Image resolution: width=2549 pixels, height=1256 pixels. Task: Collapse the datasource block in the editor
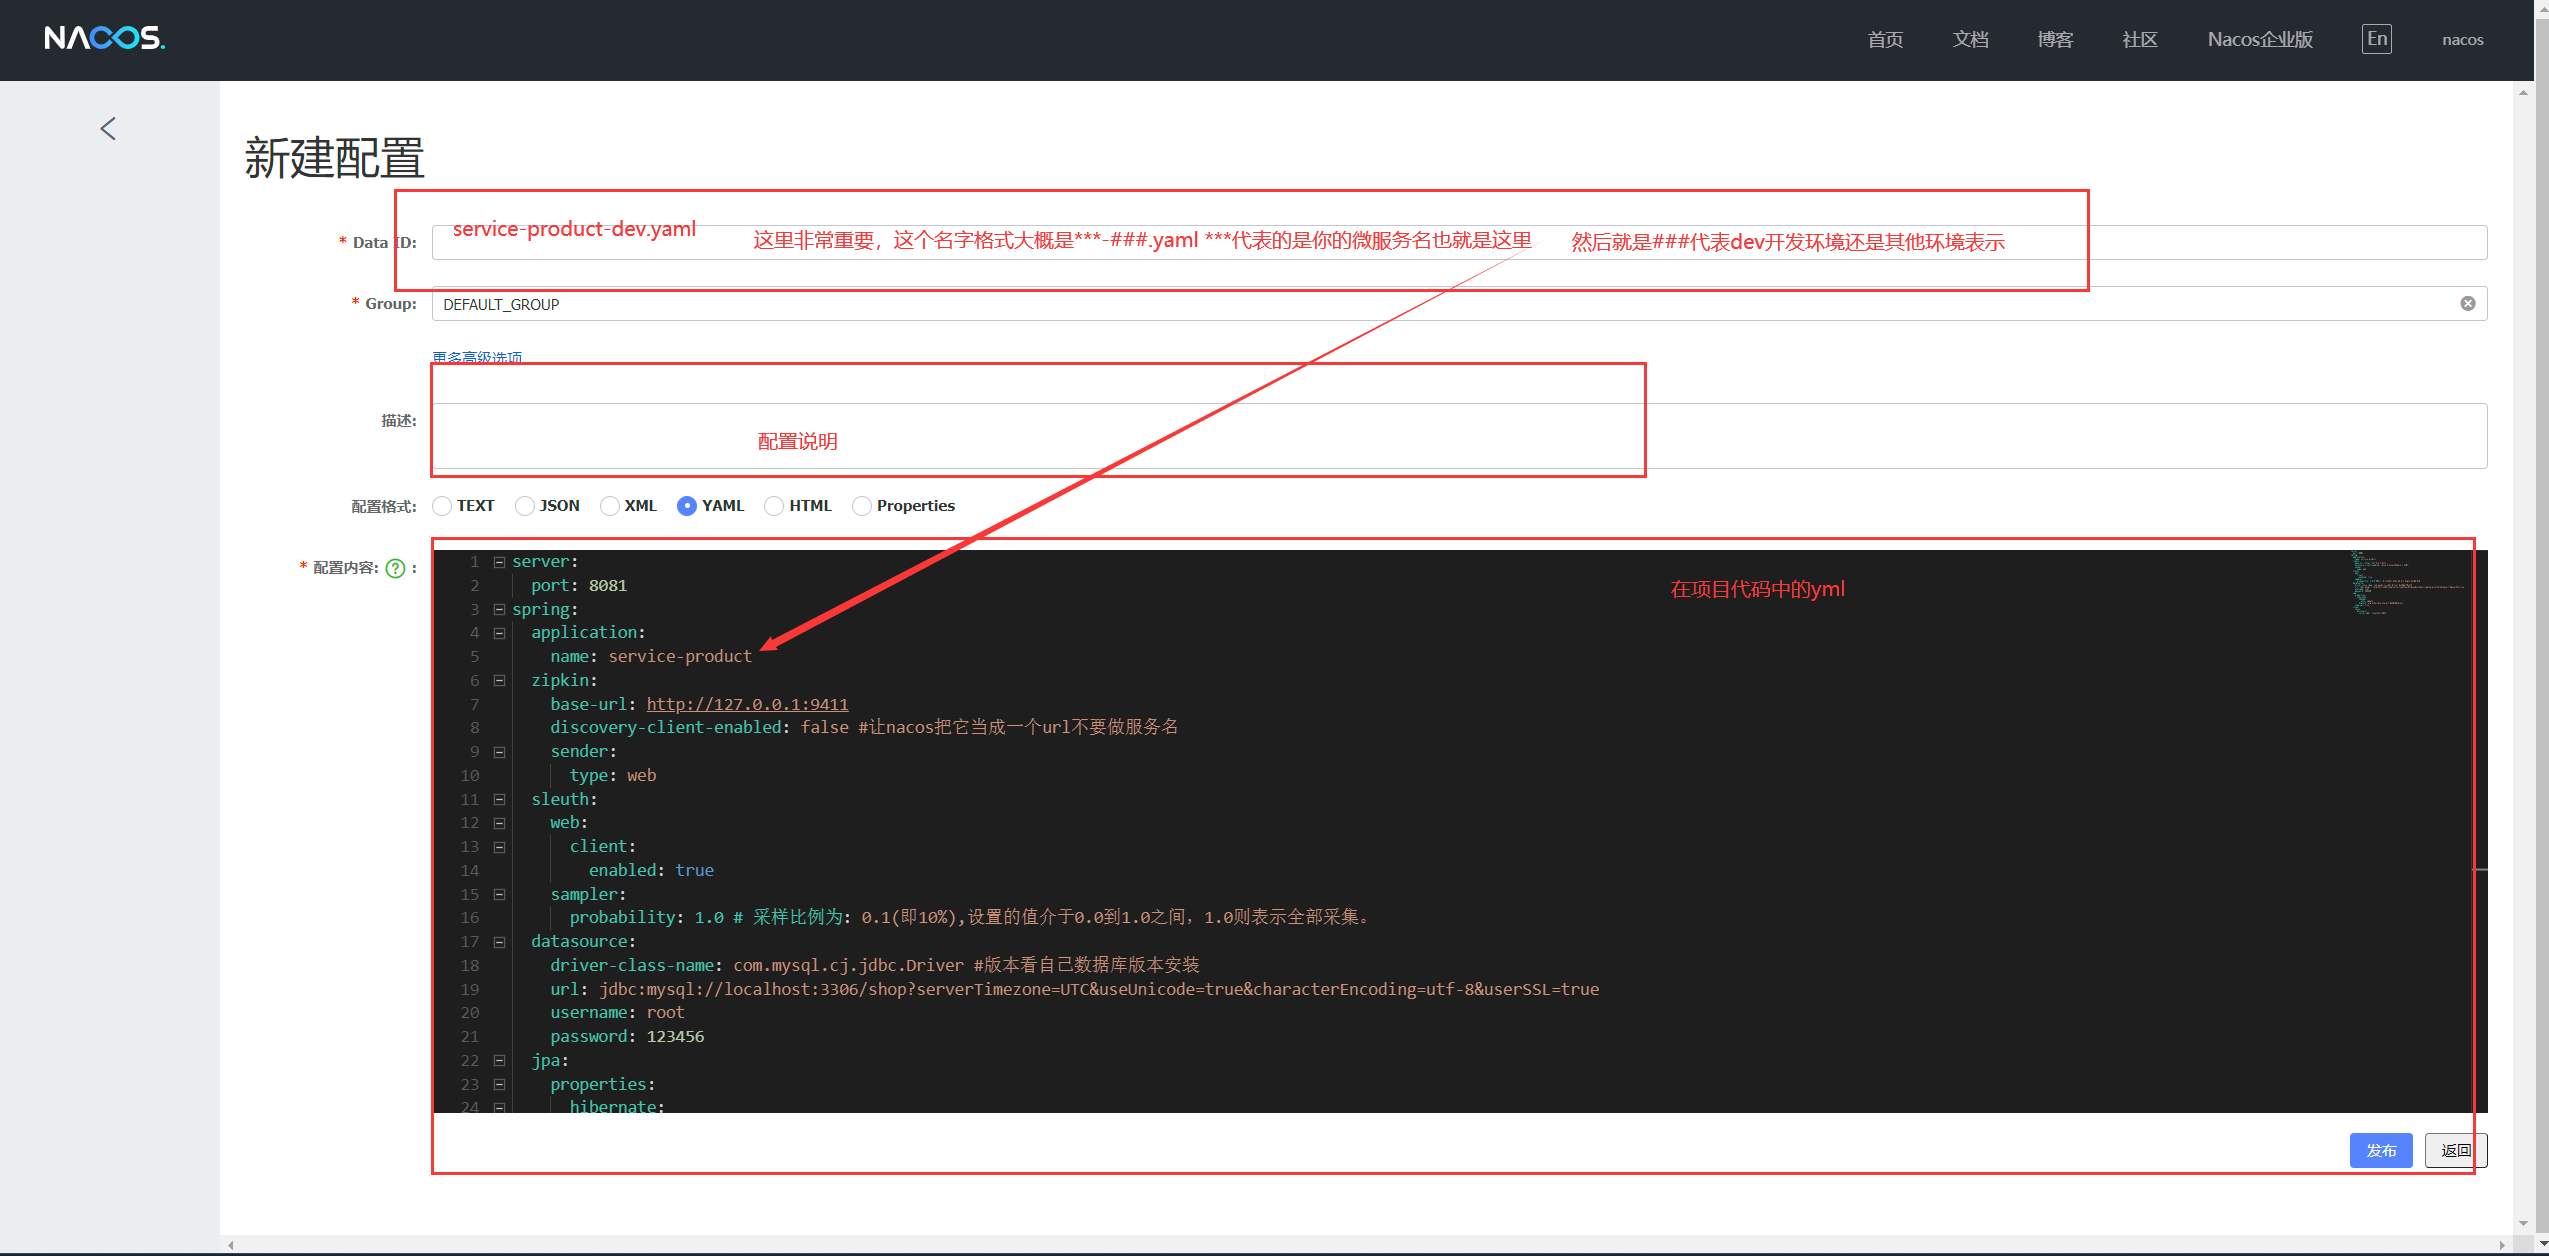[500, 941]
